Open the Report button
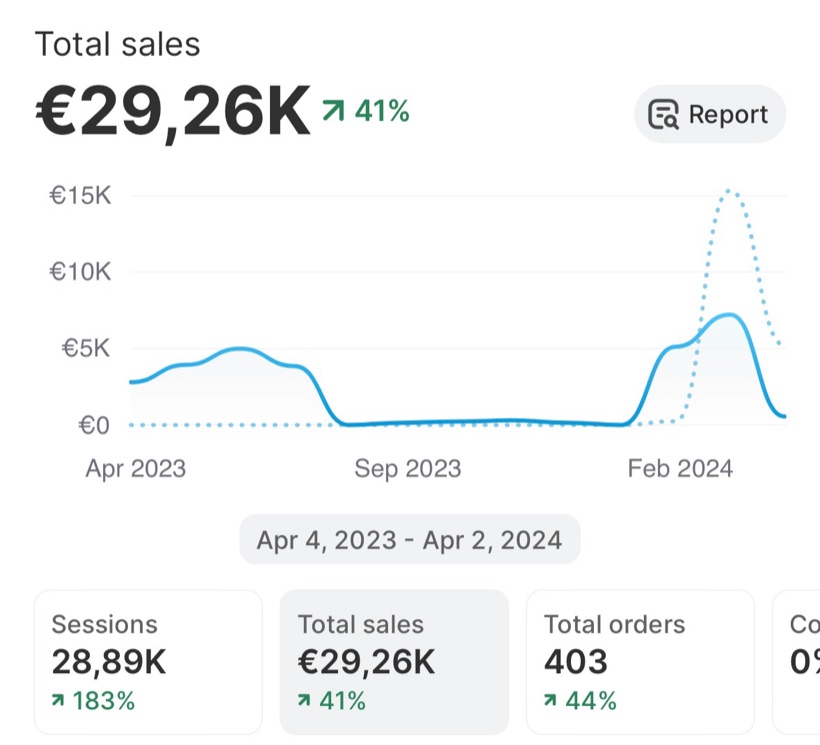This screenshot has width=820, height=745. click(x=710, y=114)
